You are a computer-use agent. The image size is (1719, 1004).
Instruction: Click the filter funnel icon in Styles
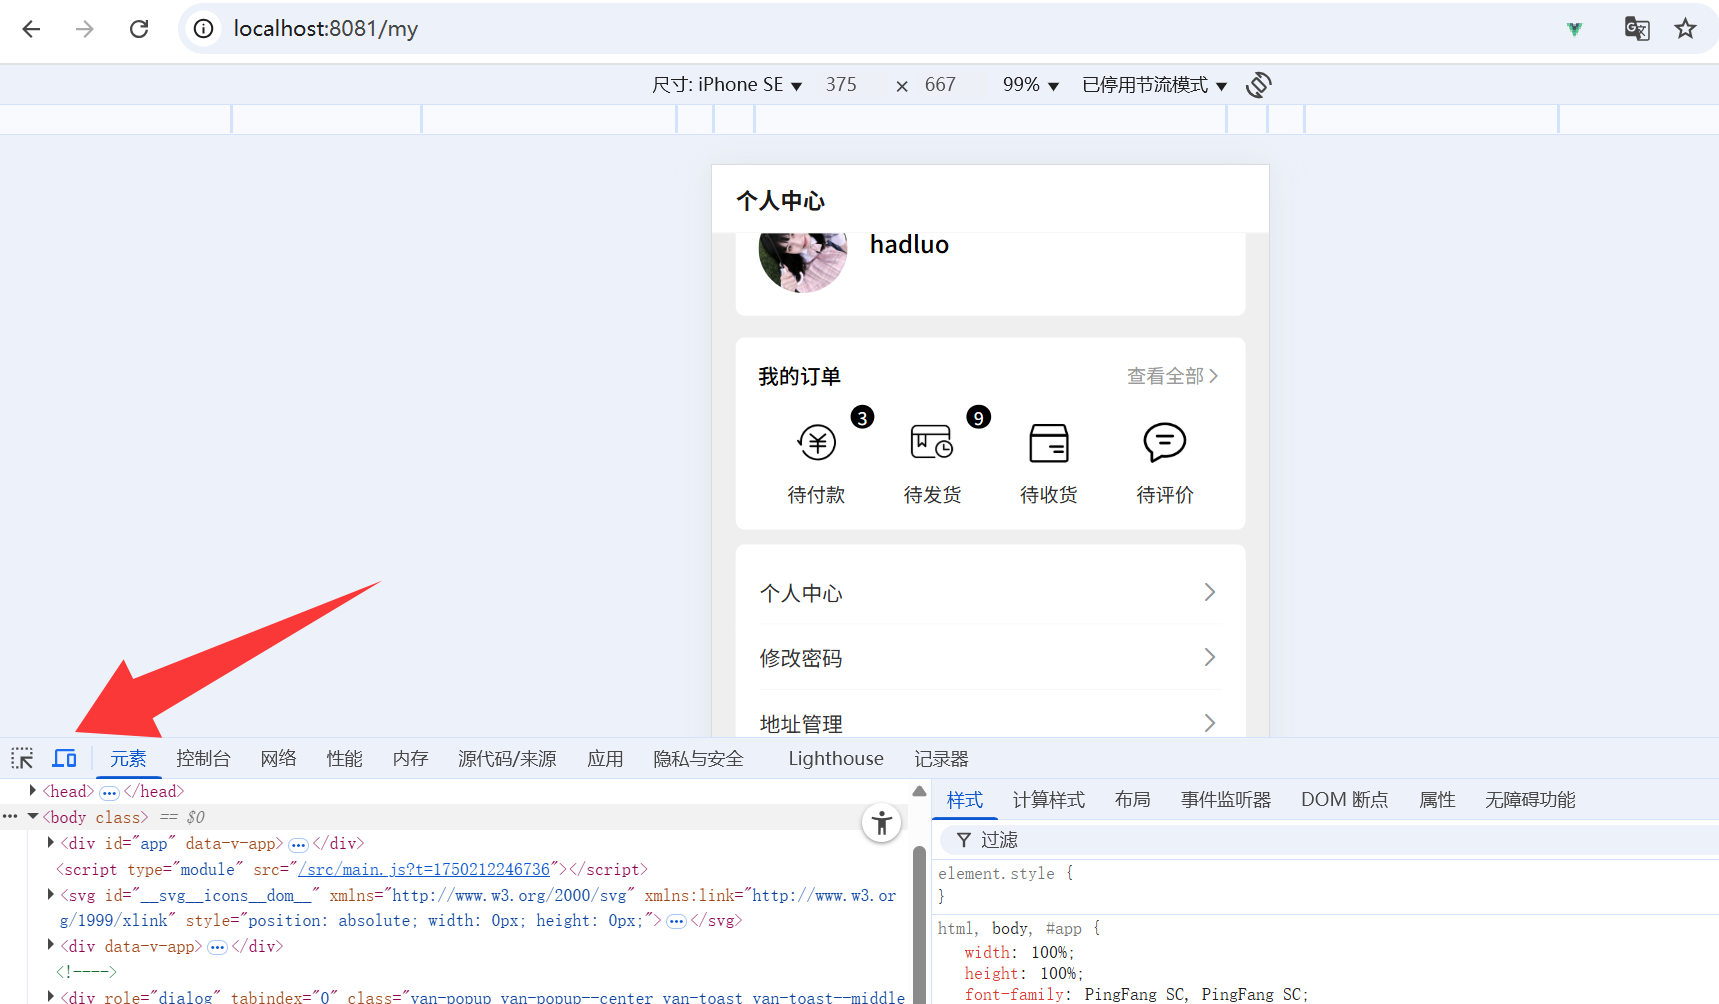(964, 840)
